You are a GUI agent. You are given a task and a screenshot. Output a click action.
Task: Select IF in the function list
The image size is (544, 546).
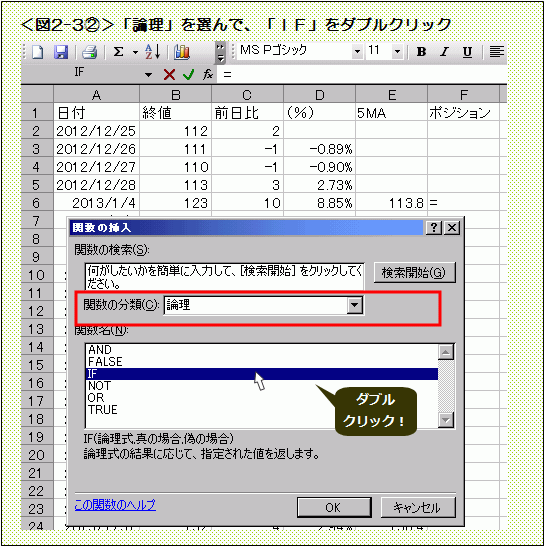262,374
